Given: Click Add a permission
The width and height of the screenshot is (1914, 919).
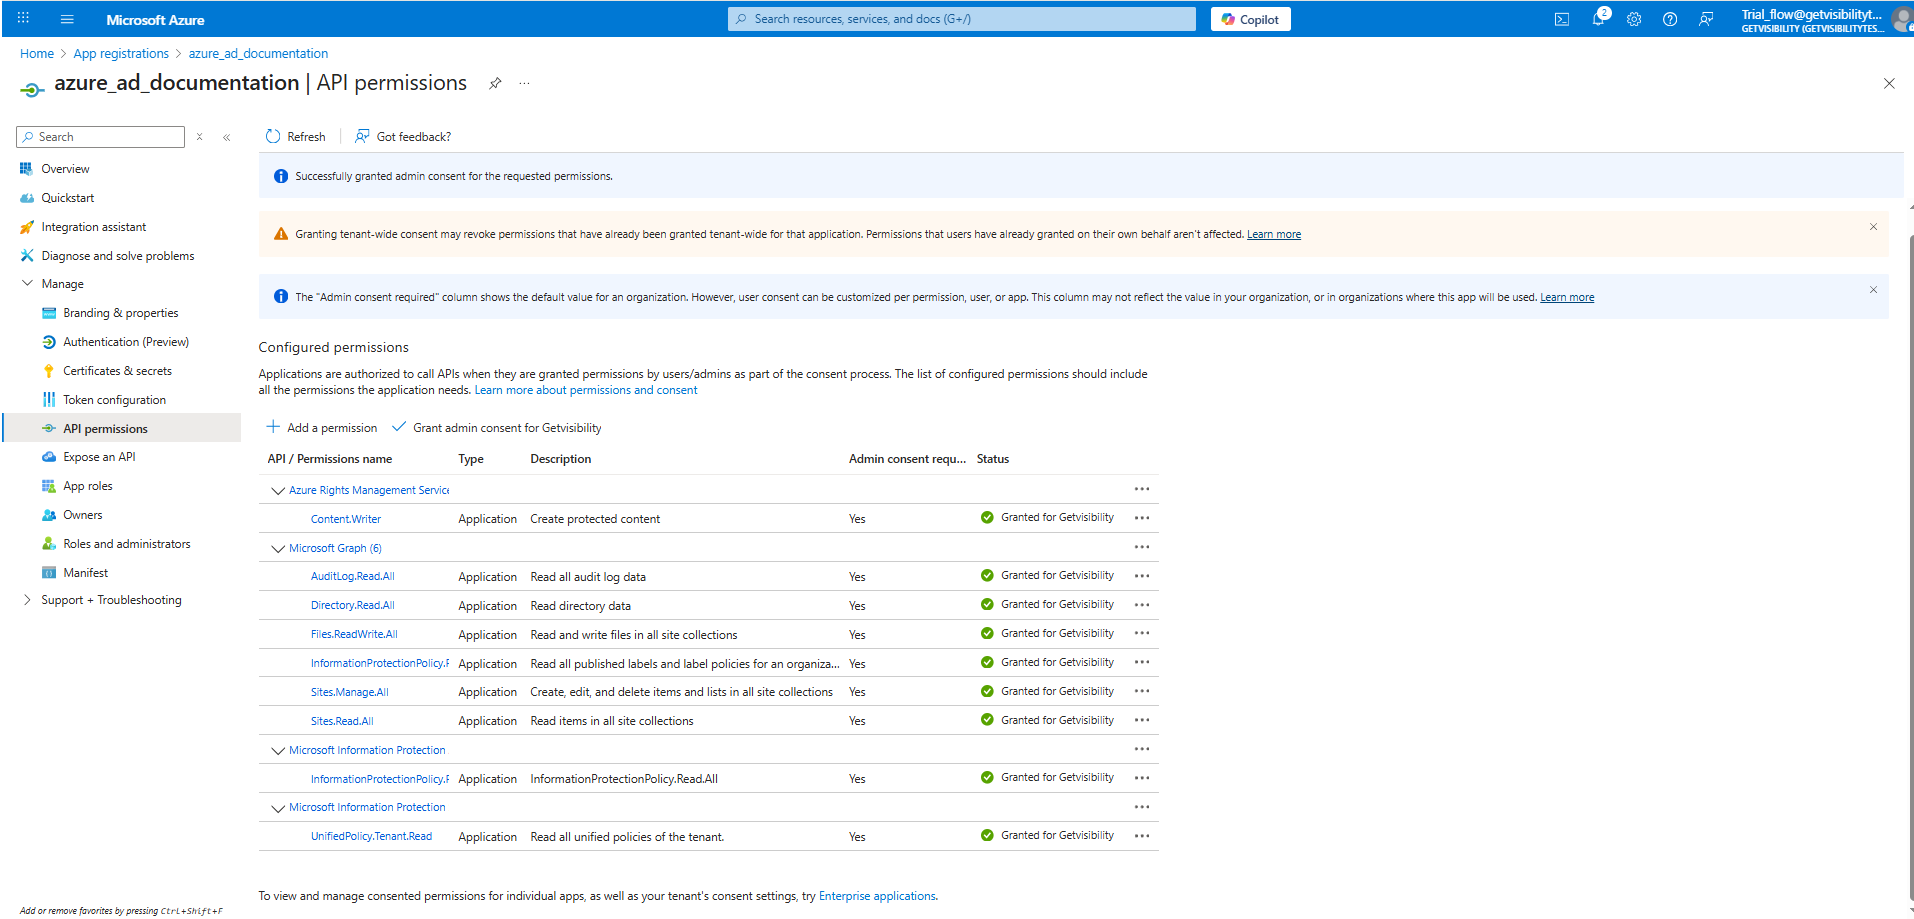Looking at the screenshot, I should coord(322,428).
